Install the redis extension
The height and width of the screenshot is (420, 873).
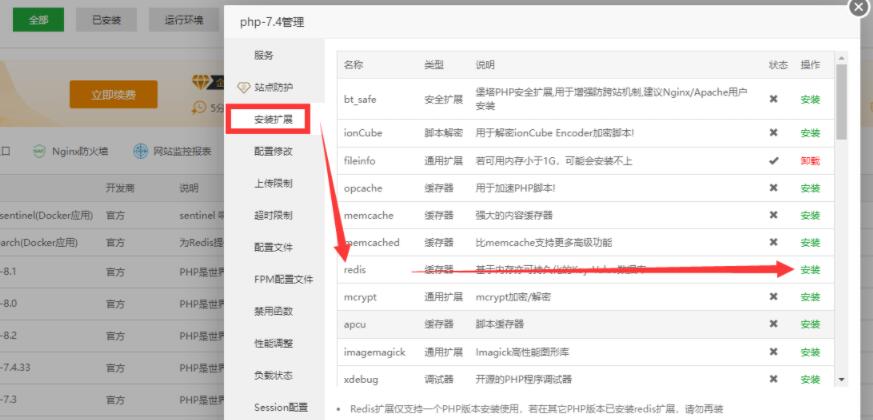809,270
